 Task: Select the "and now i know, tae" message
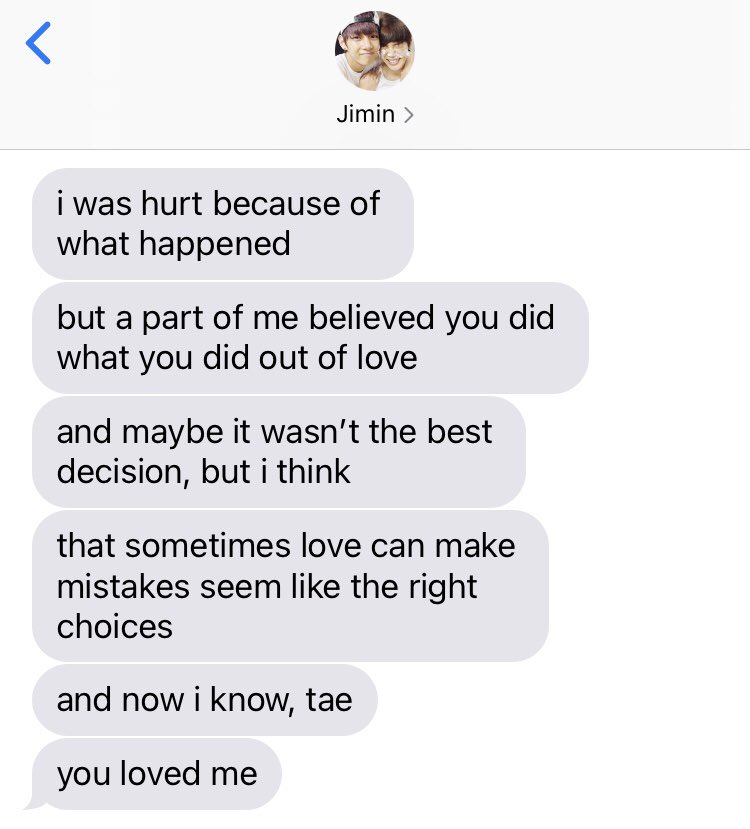click(205, 700)
